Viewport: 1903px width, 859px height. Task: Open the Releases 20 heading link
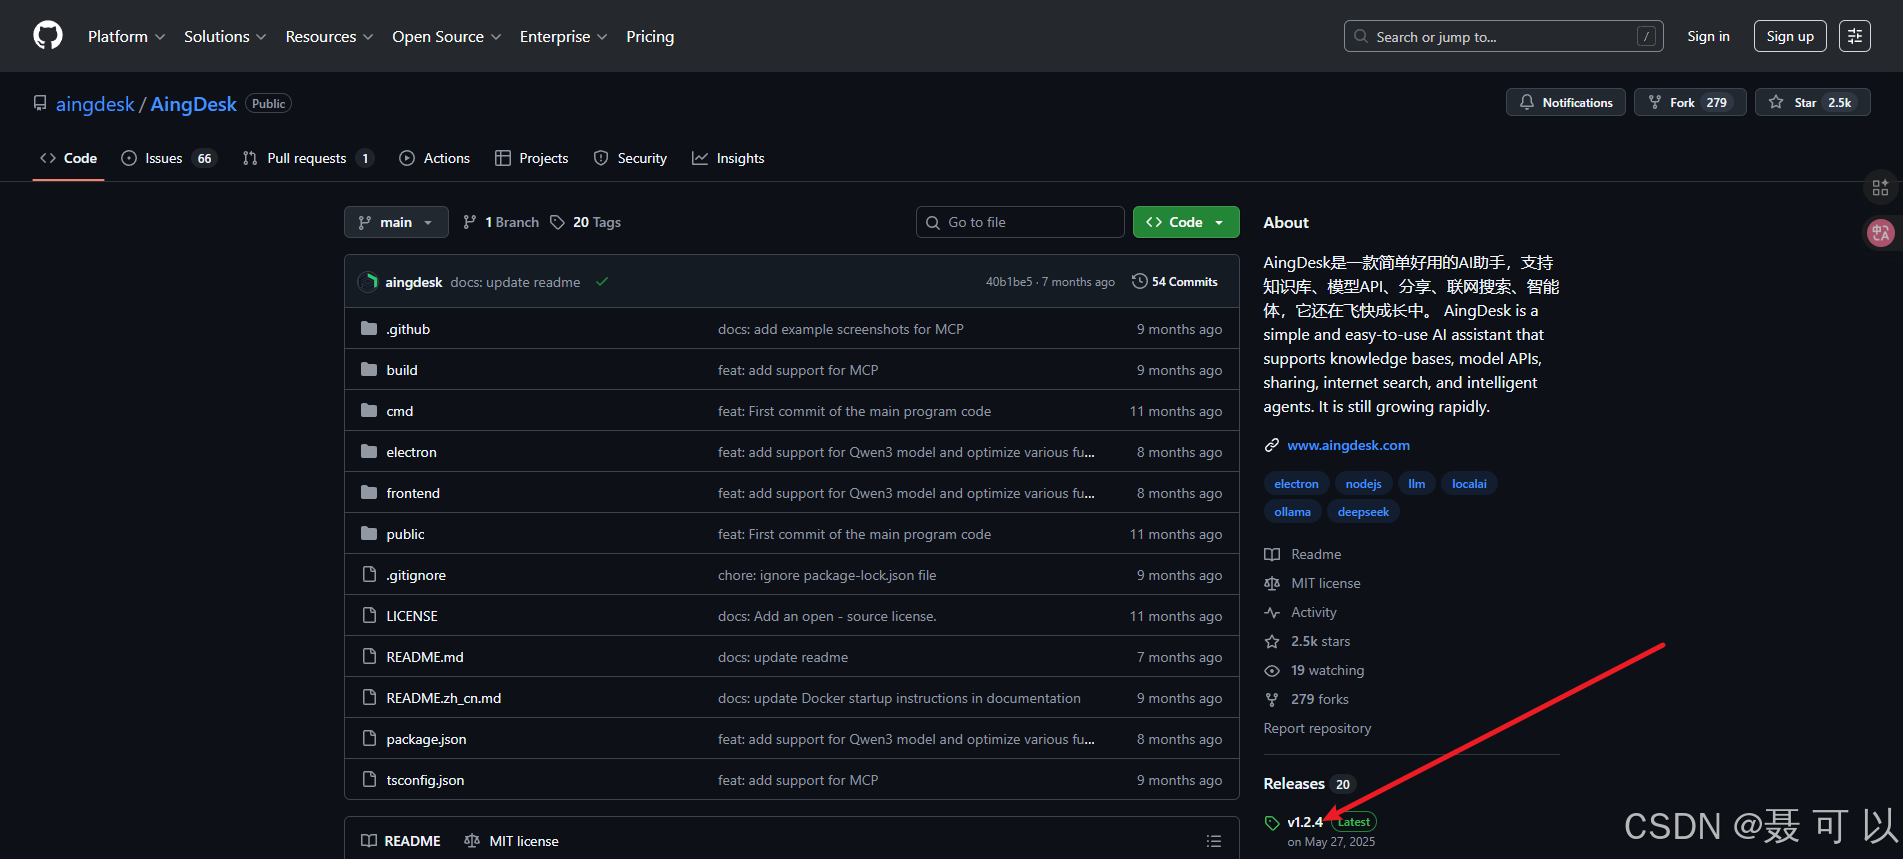(1308, 784)
